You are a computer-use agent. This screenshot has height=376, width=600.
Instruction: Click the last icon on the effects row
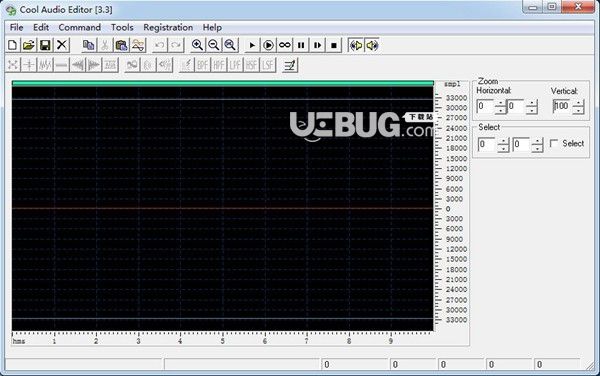coord(290,65)
